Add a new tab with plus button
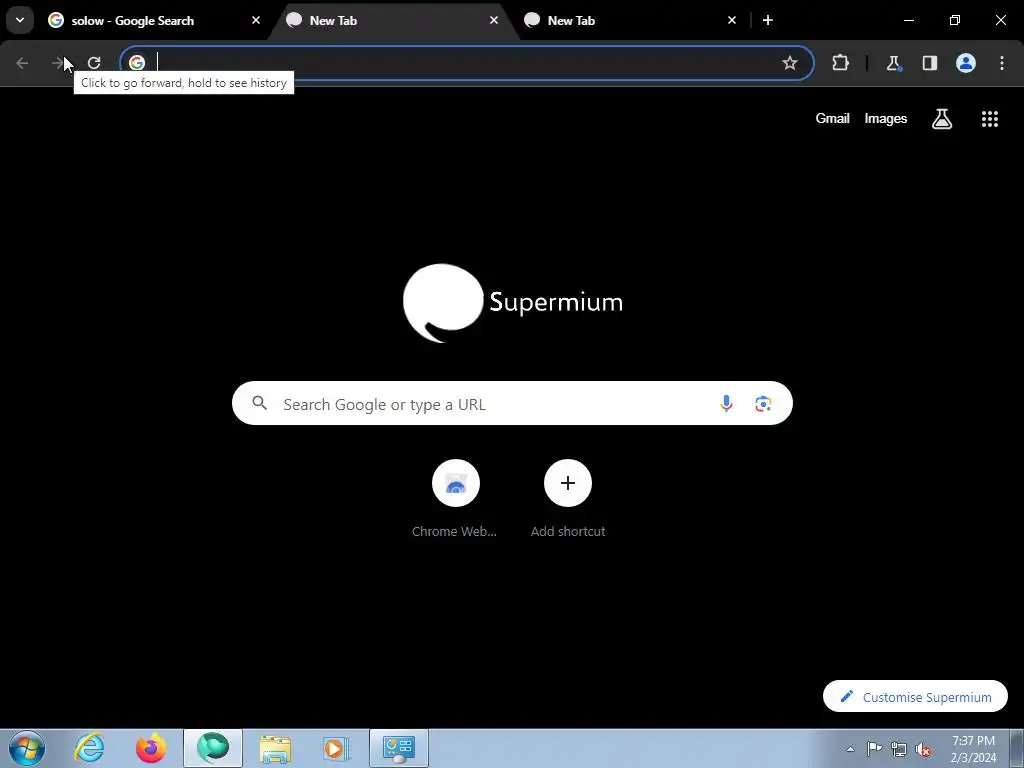This screenshot has height=768, width=1024. point(768,20)
